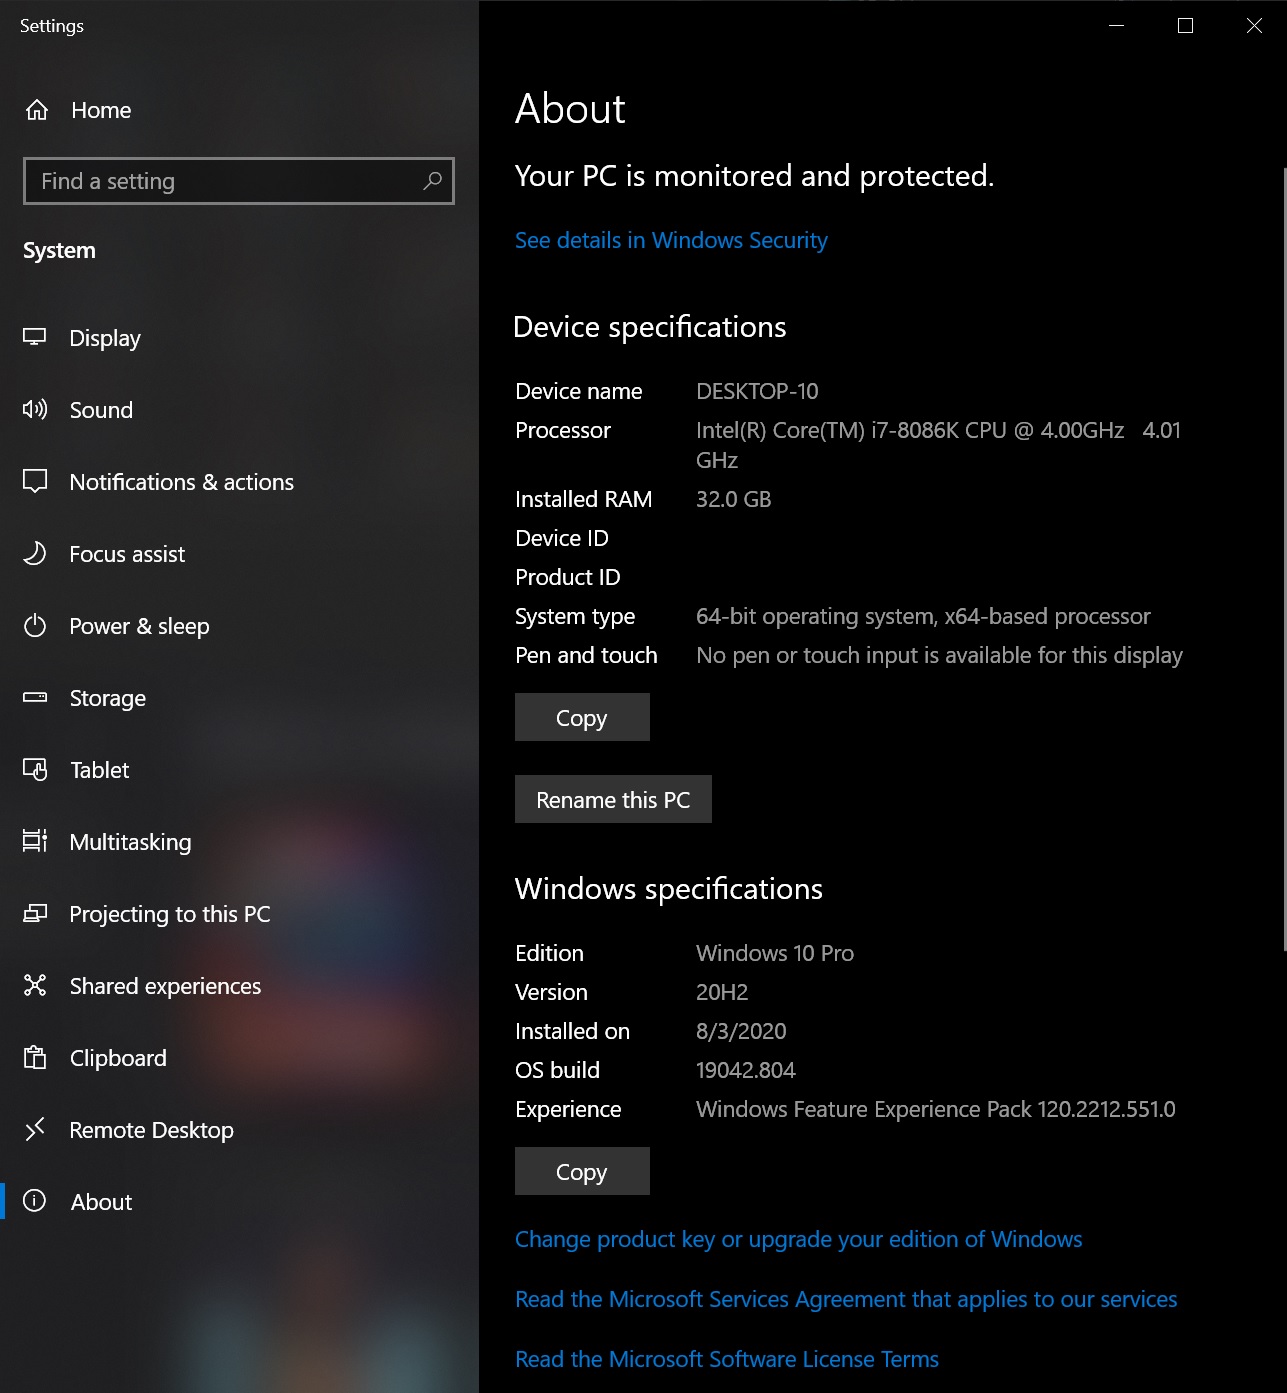Click the Projecting to this PC icon
The image size is (1287, 1393).
click(35, 913)
